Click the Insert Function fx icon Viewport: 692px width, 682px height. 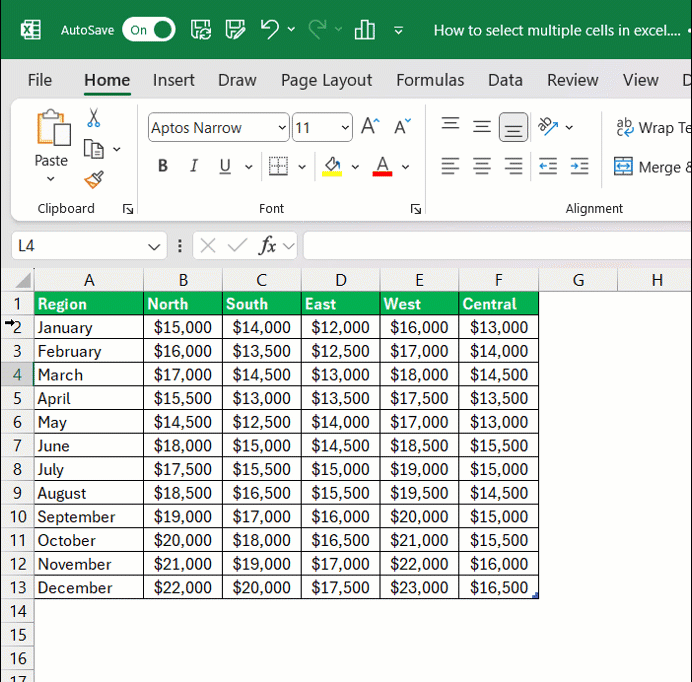point(267,245)
